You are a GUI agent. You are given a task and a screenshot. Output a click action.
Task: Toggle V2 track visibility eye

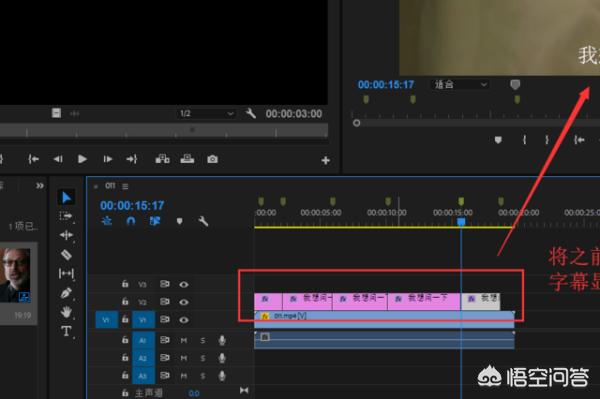(184, 302)
